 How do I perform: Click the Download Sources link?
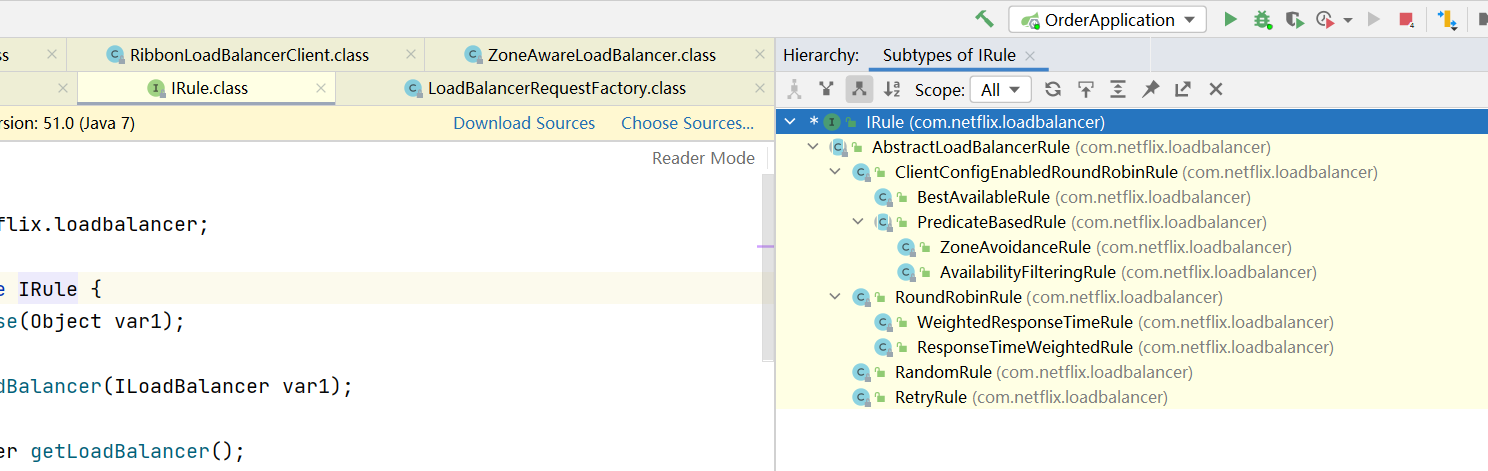524,123
